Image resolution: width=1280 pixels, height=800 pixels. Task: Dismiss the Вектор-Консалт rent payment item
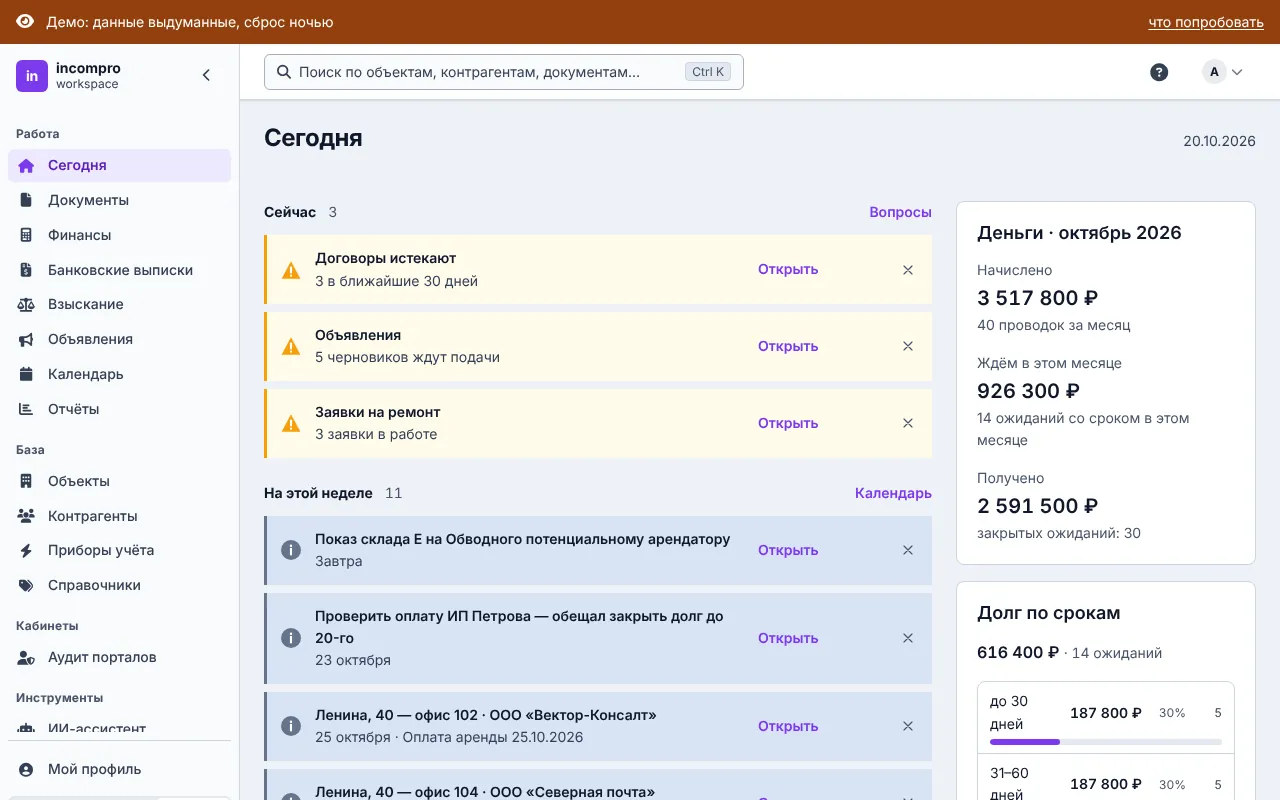click(908, 726)
